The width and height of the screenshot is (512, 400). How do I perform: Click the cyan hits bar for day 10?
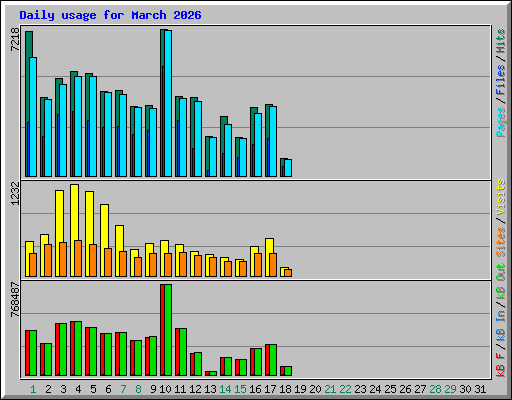pos(168,103)
